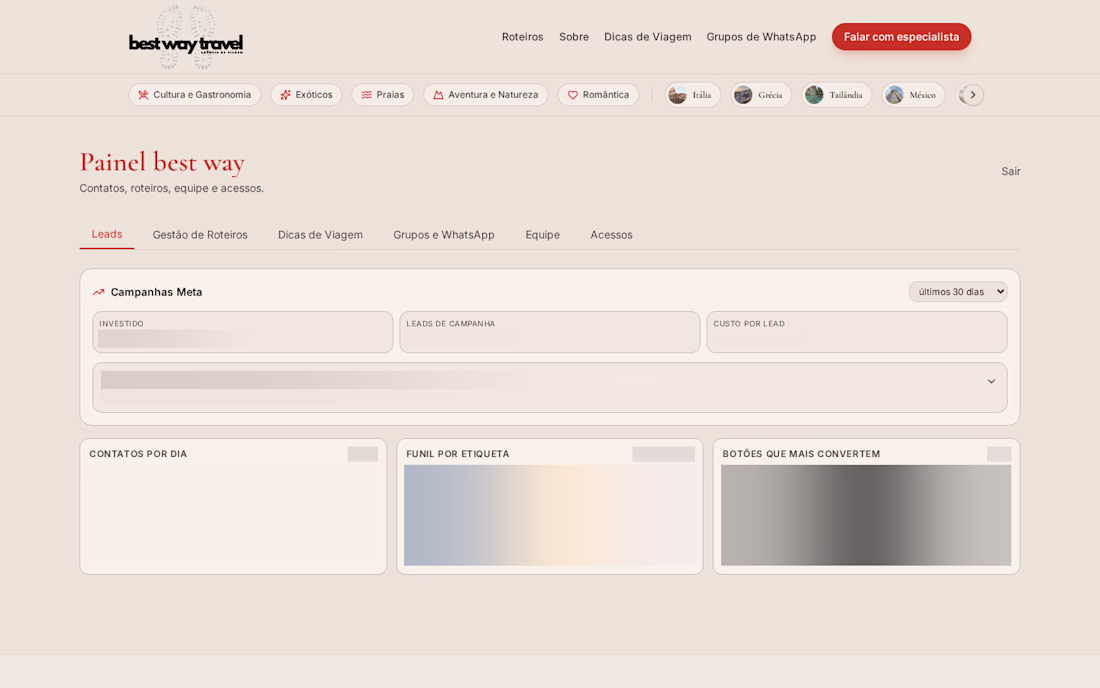Image resolution: width=1100 pixels, height=688 pixels.
Task: Click the Exóticos sparkle icon
Action: (x=286, y=95)
